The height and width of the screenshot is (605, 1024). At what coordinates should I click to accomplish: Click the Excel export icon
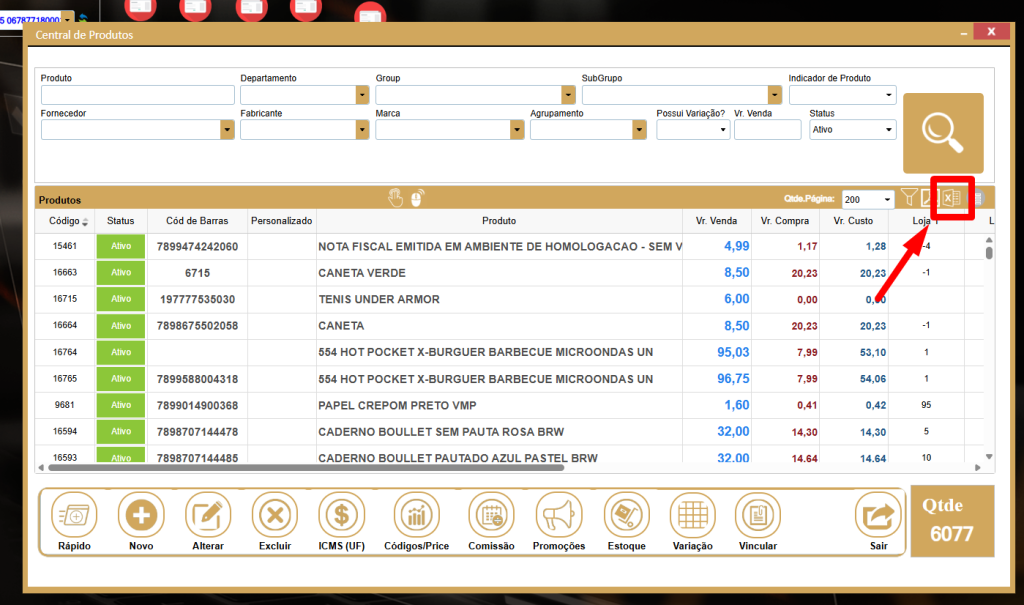coord(952,199)
